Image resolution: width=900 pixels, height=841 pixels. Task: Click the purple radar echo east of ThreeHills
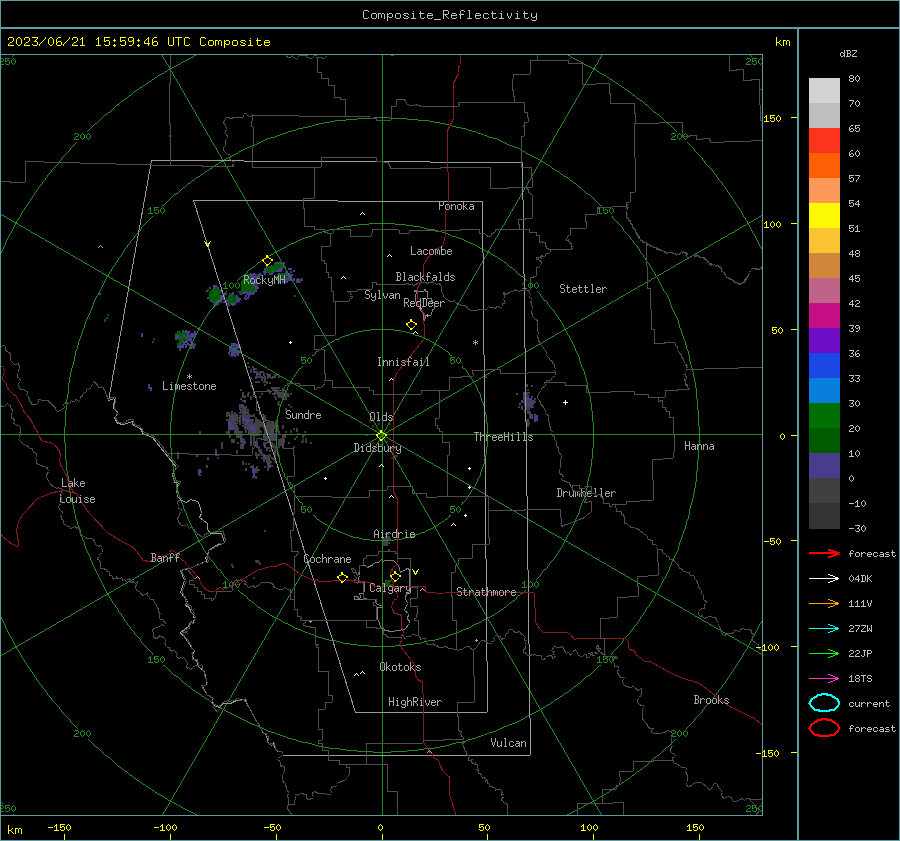[529, 403]
